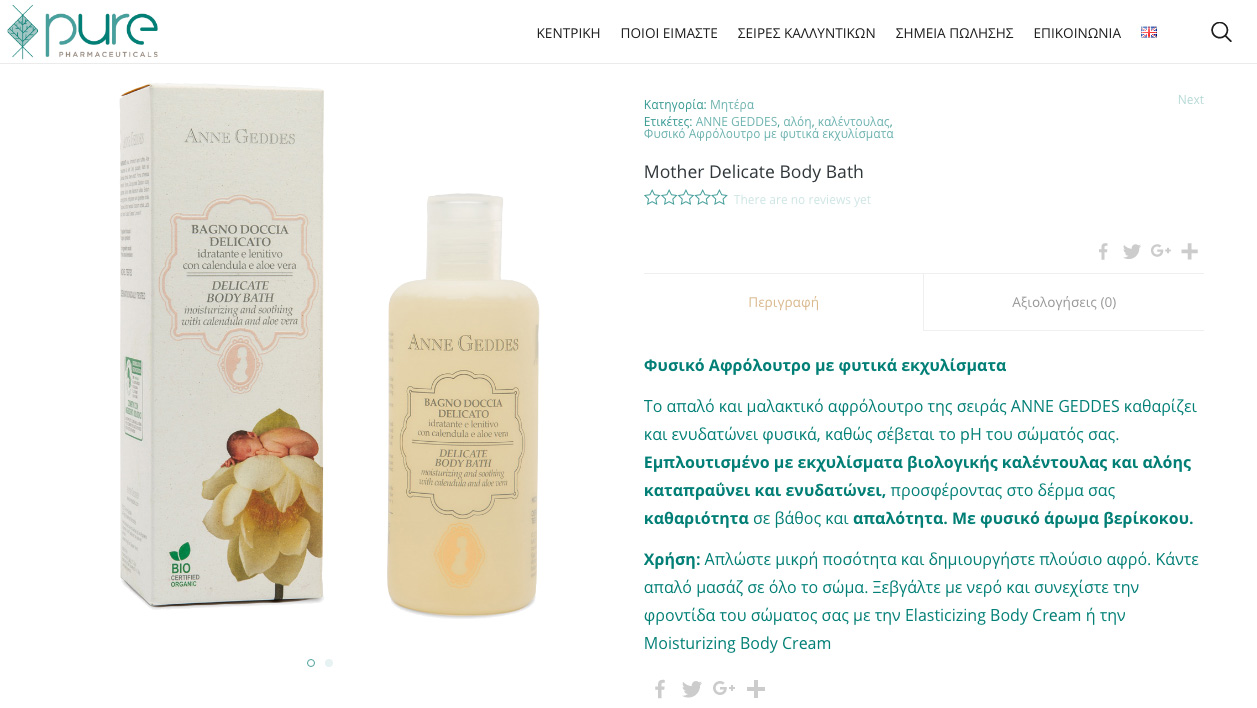Share on Facebook using the top icon
The image size is (1257, 708).
pos(1103,251)
